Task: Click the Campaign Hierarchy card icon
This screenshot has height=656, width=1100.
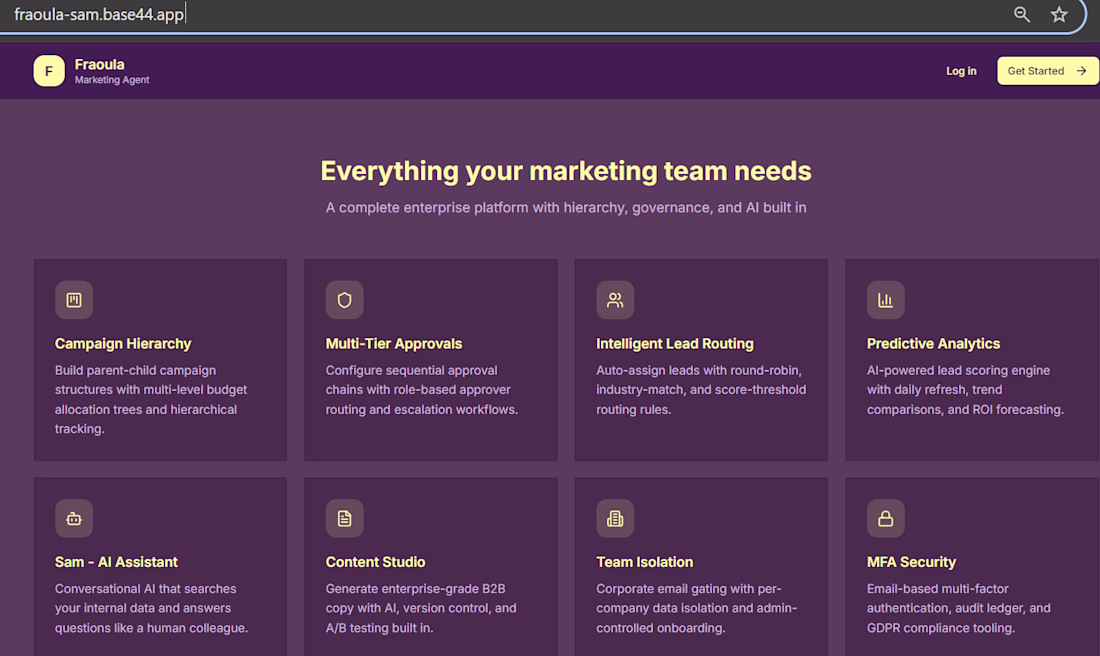Action: (x=74, y=300)
